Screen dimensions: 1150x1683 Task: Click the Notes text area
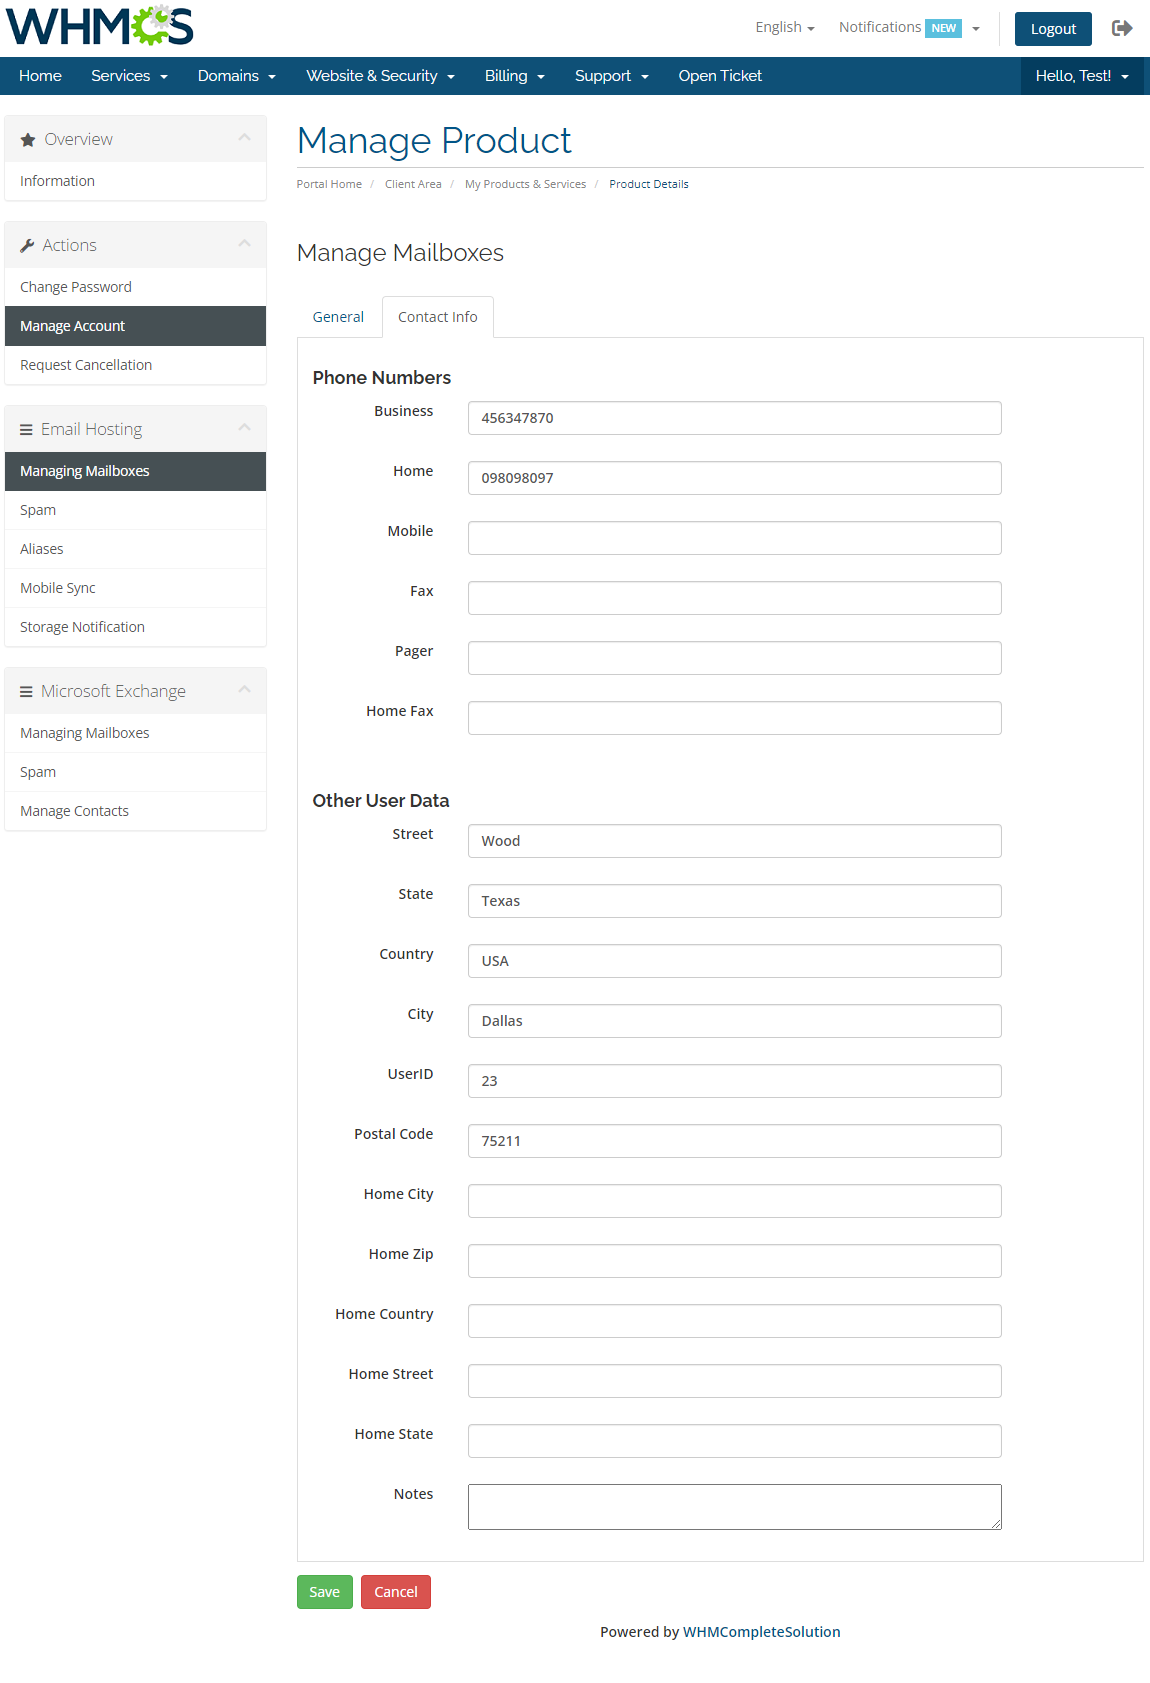734,1507
